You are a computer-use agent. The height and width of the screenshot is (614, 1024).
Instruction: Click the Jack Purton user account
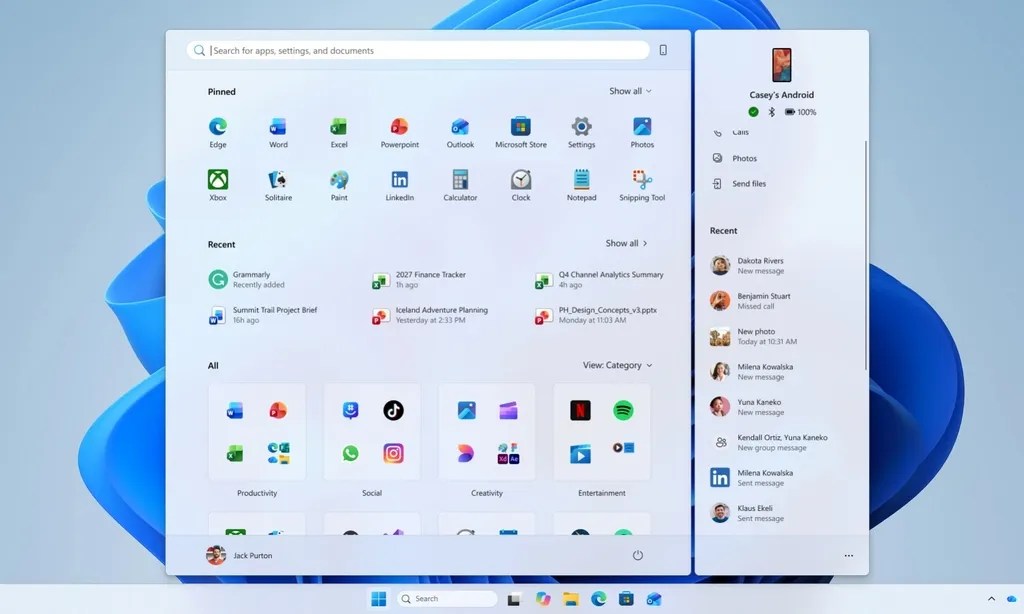(239, 555)
